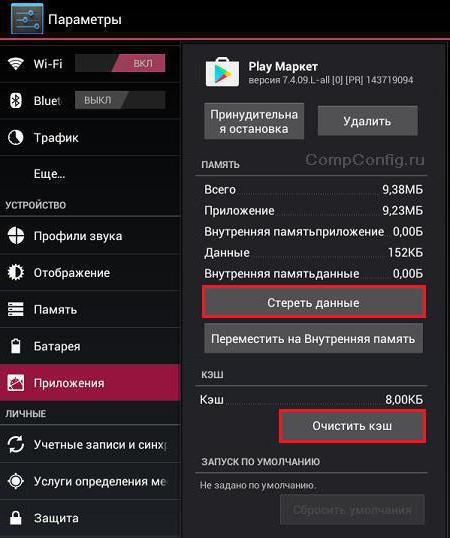
Task: Tap the Параметры settings icon in header
Action: [x=27, y=19]
